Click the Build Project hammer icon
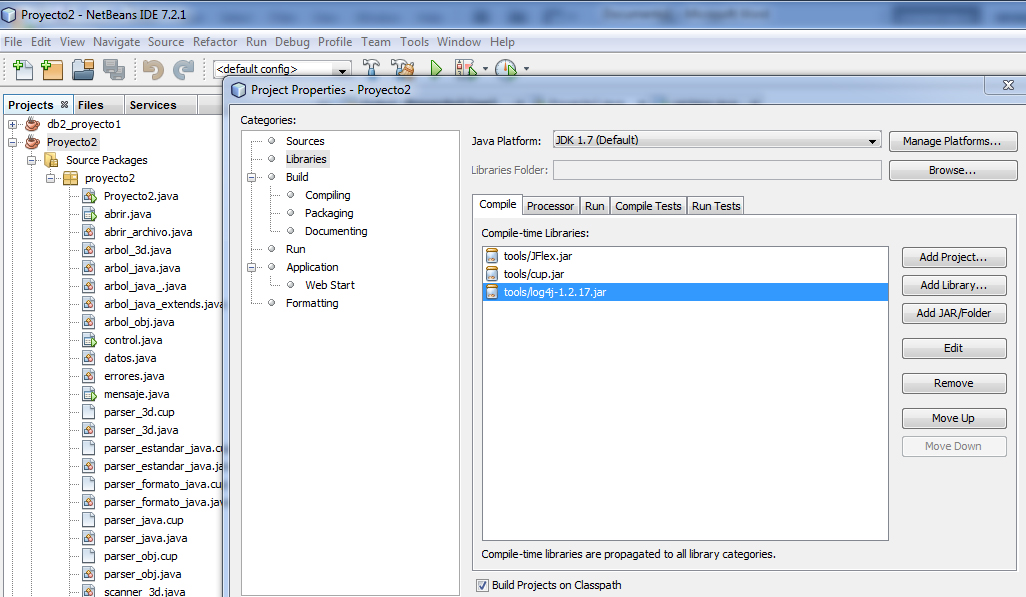The width and height of the screenshot is (1026, 597). 371,69
